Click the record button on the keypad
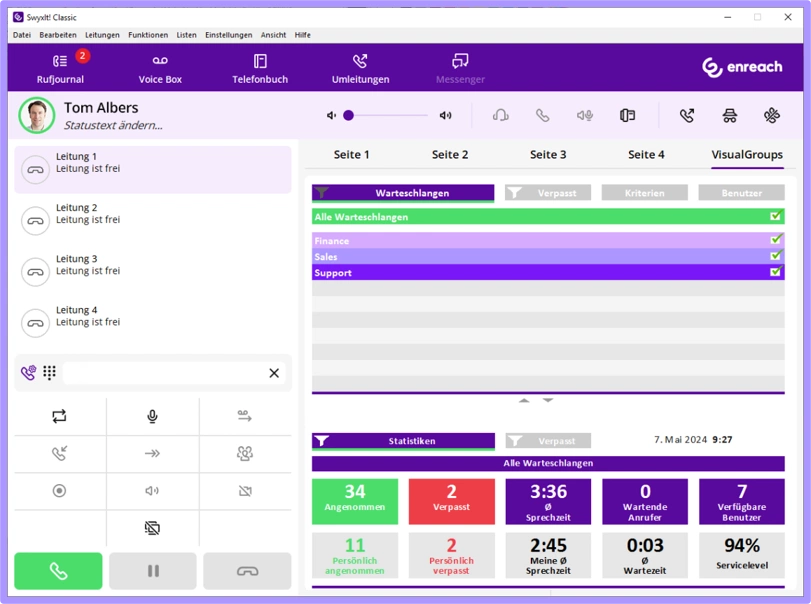811x604 pixels. (59, 491)
